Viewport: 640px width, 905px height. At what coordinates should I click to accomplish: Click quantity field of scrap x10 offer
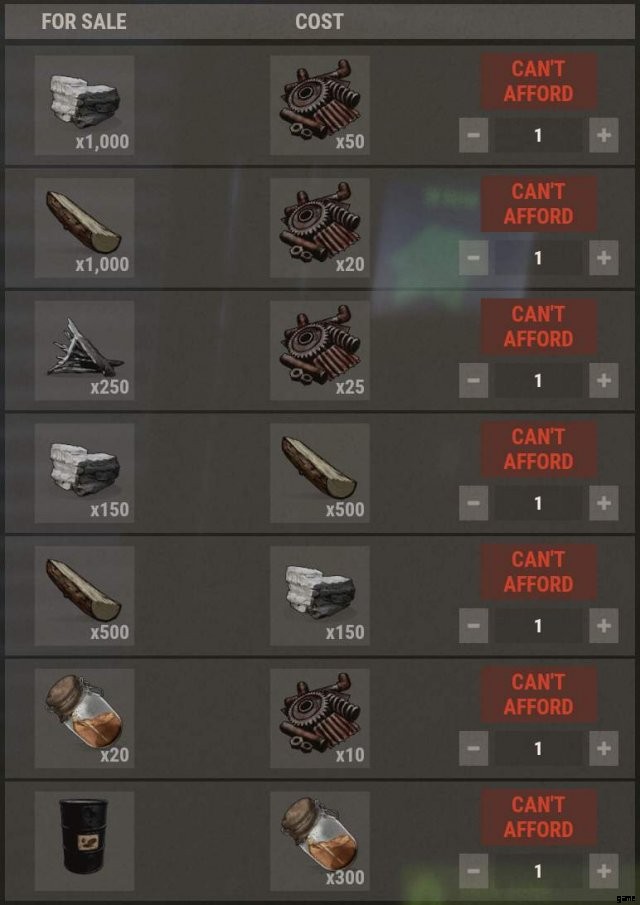click(538, 748)
